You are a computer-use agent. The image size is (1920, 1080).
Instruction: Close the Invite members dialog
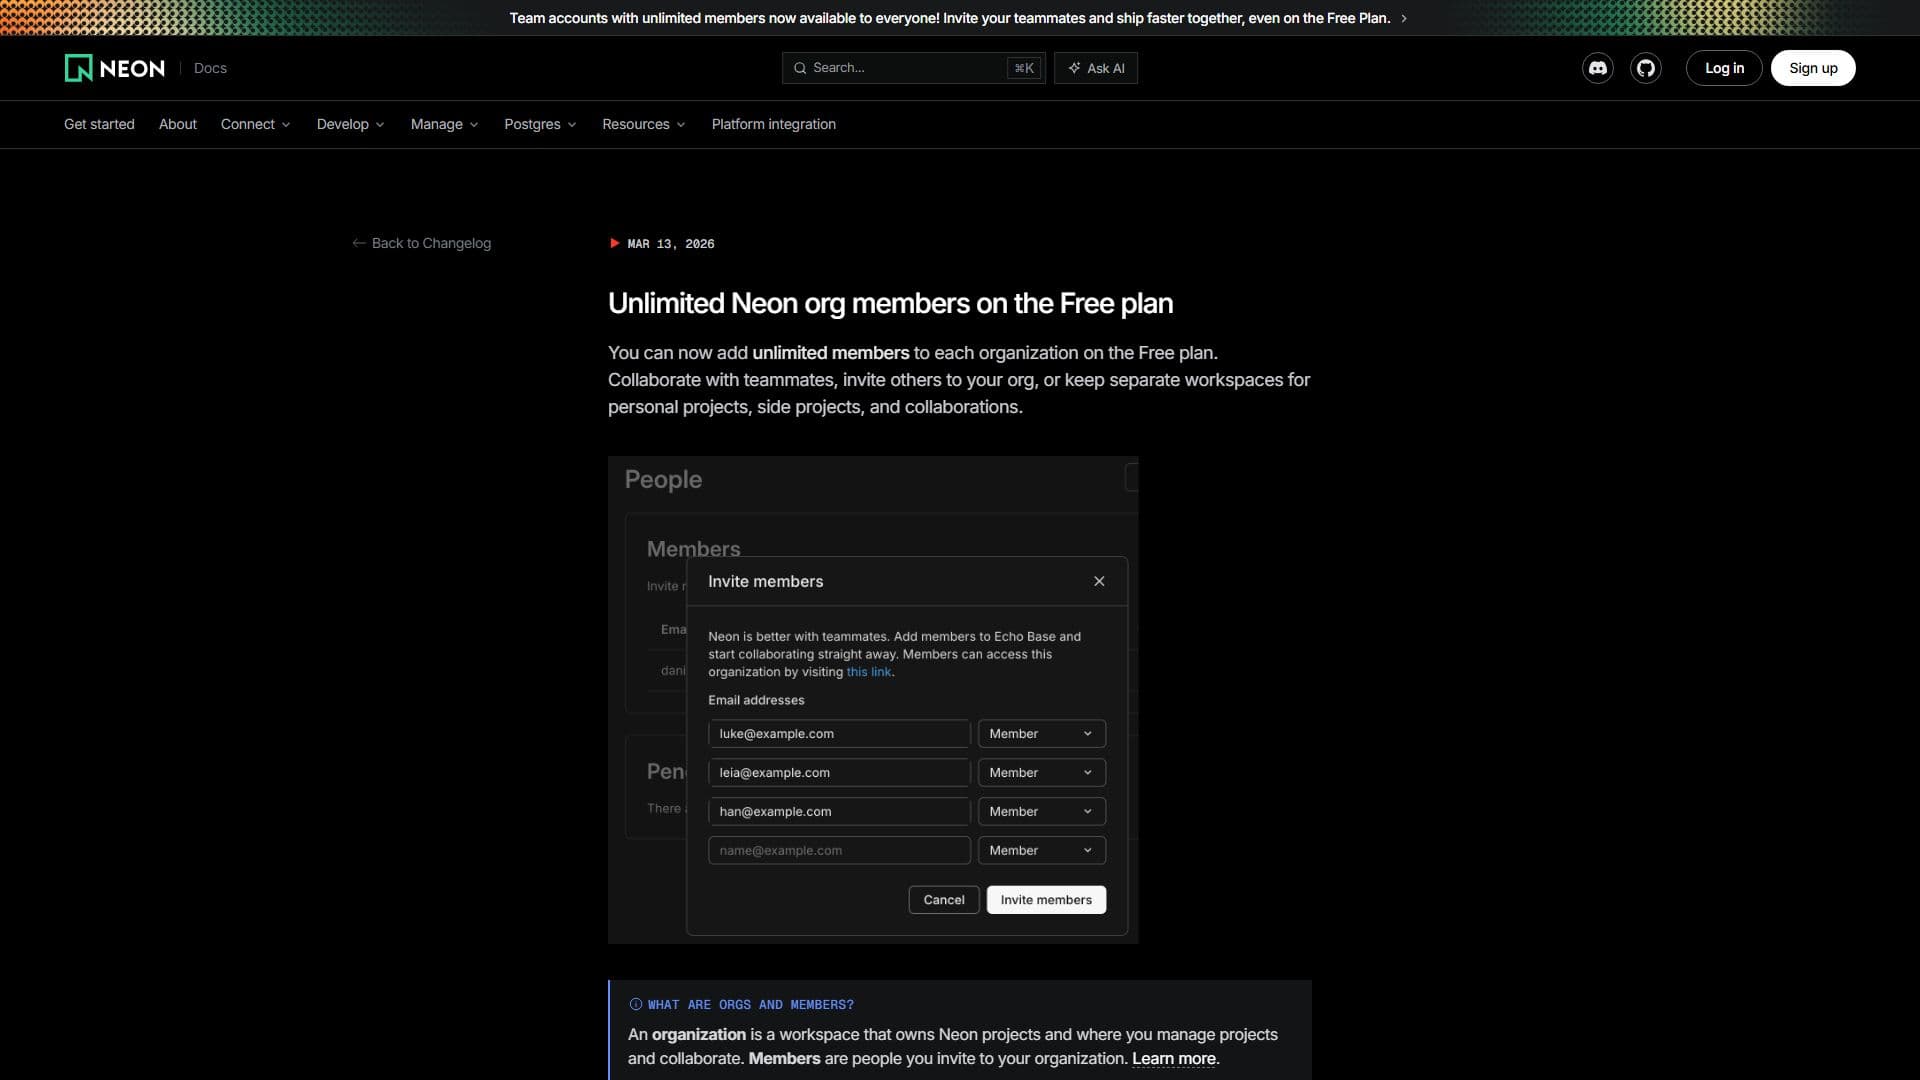pos(1099,581)
